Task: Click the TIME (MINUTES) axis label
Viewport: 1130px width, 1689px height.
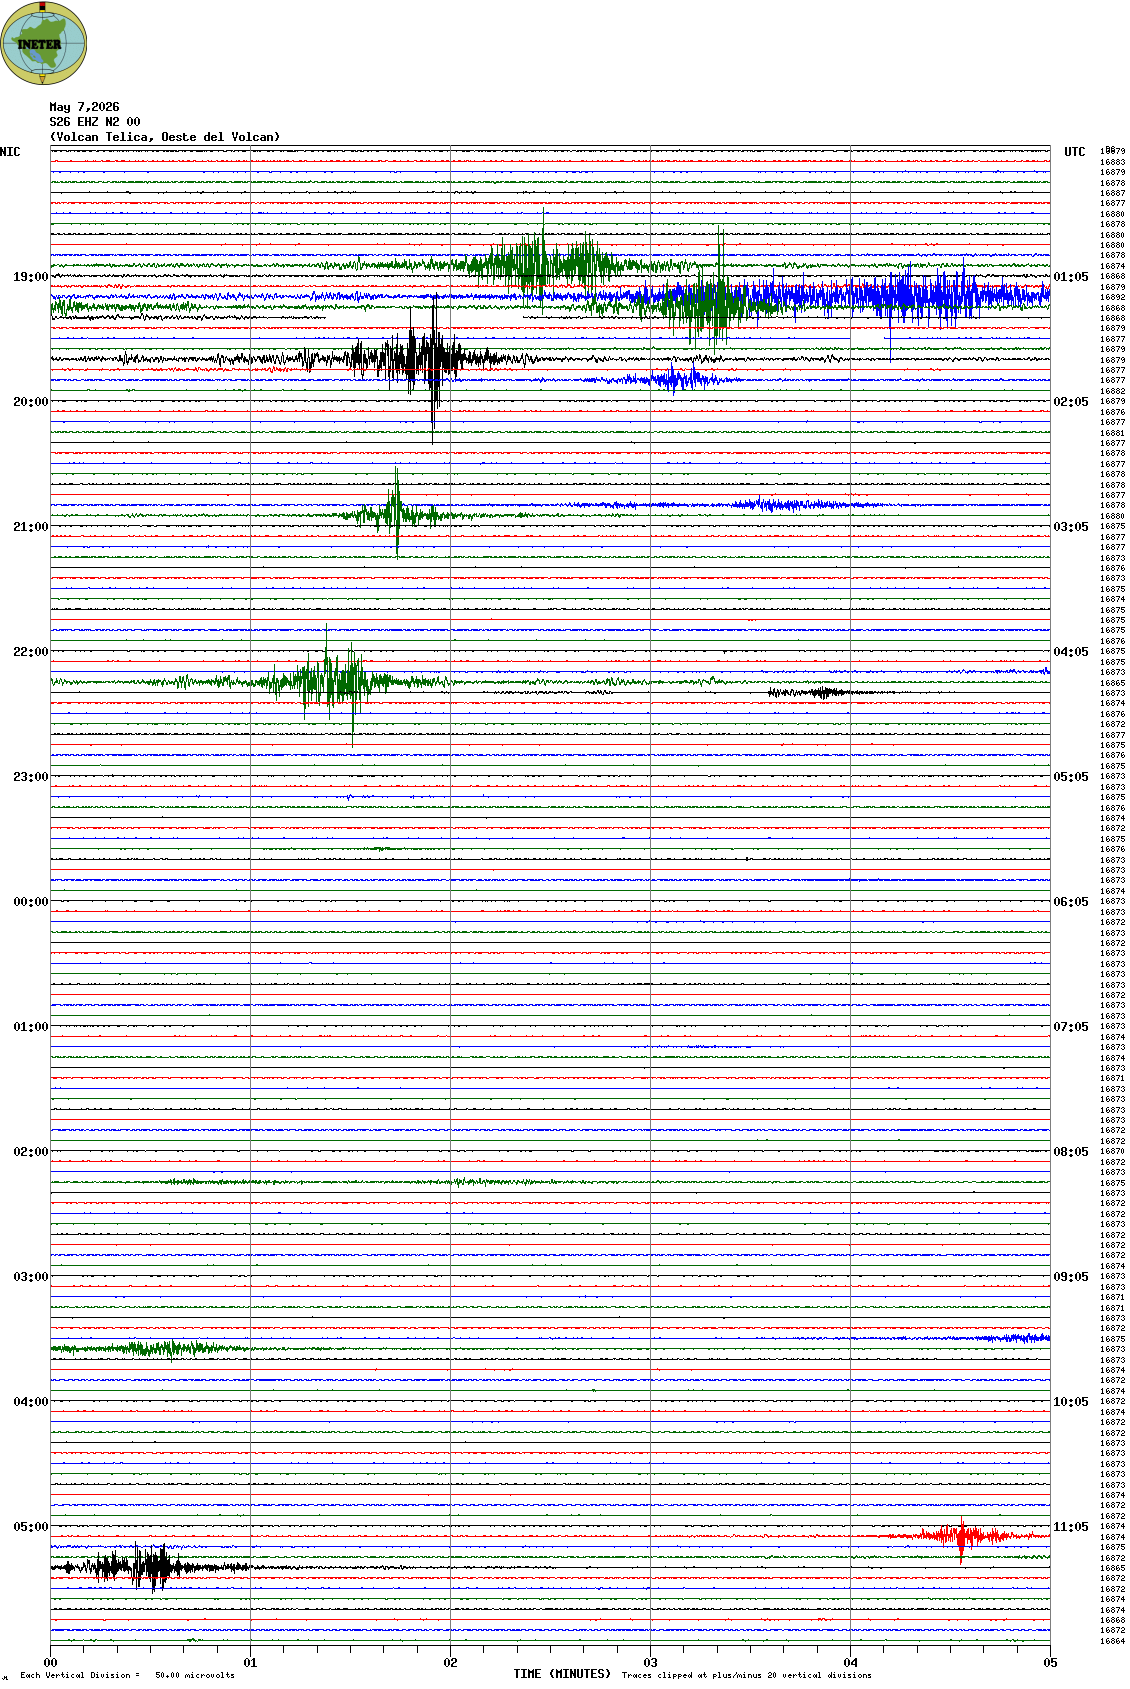Action: click(562, 1674)
